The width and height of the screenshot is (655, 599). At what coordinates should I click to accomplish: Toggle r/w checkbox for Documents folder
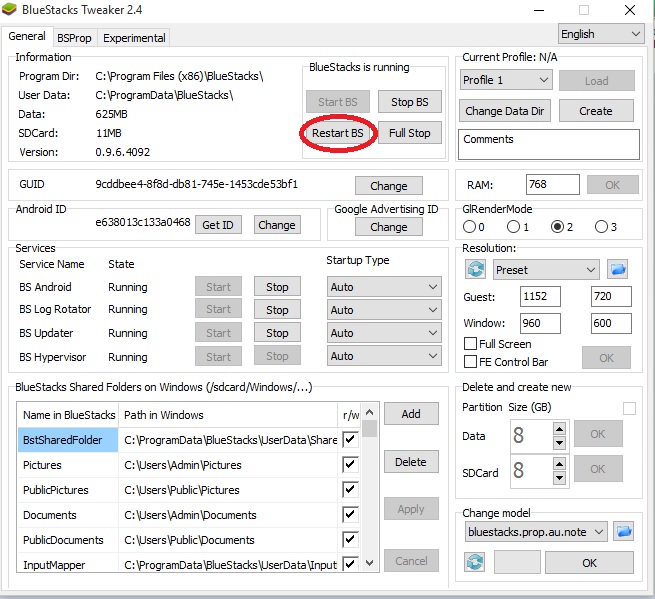point(350,515)
